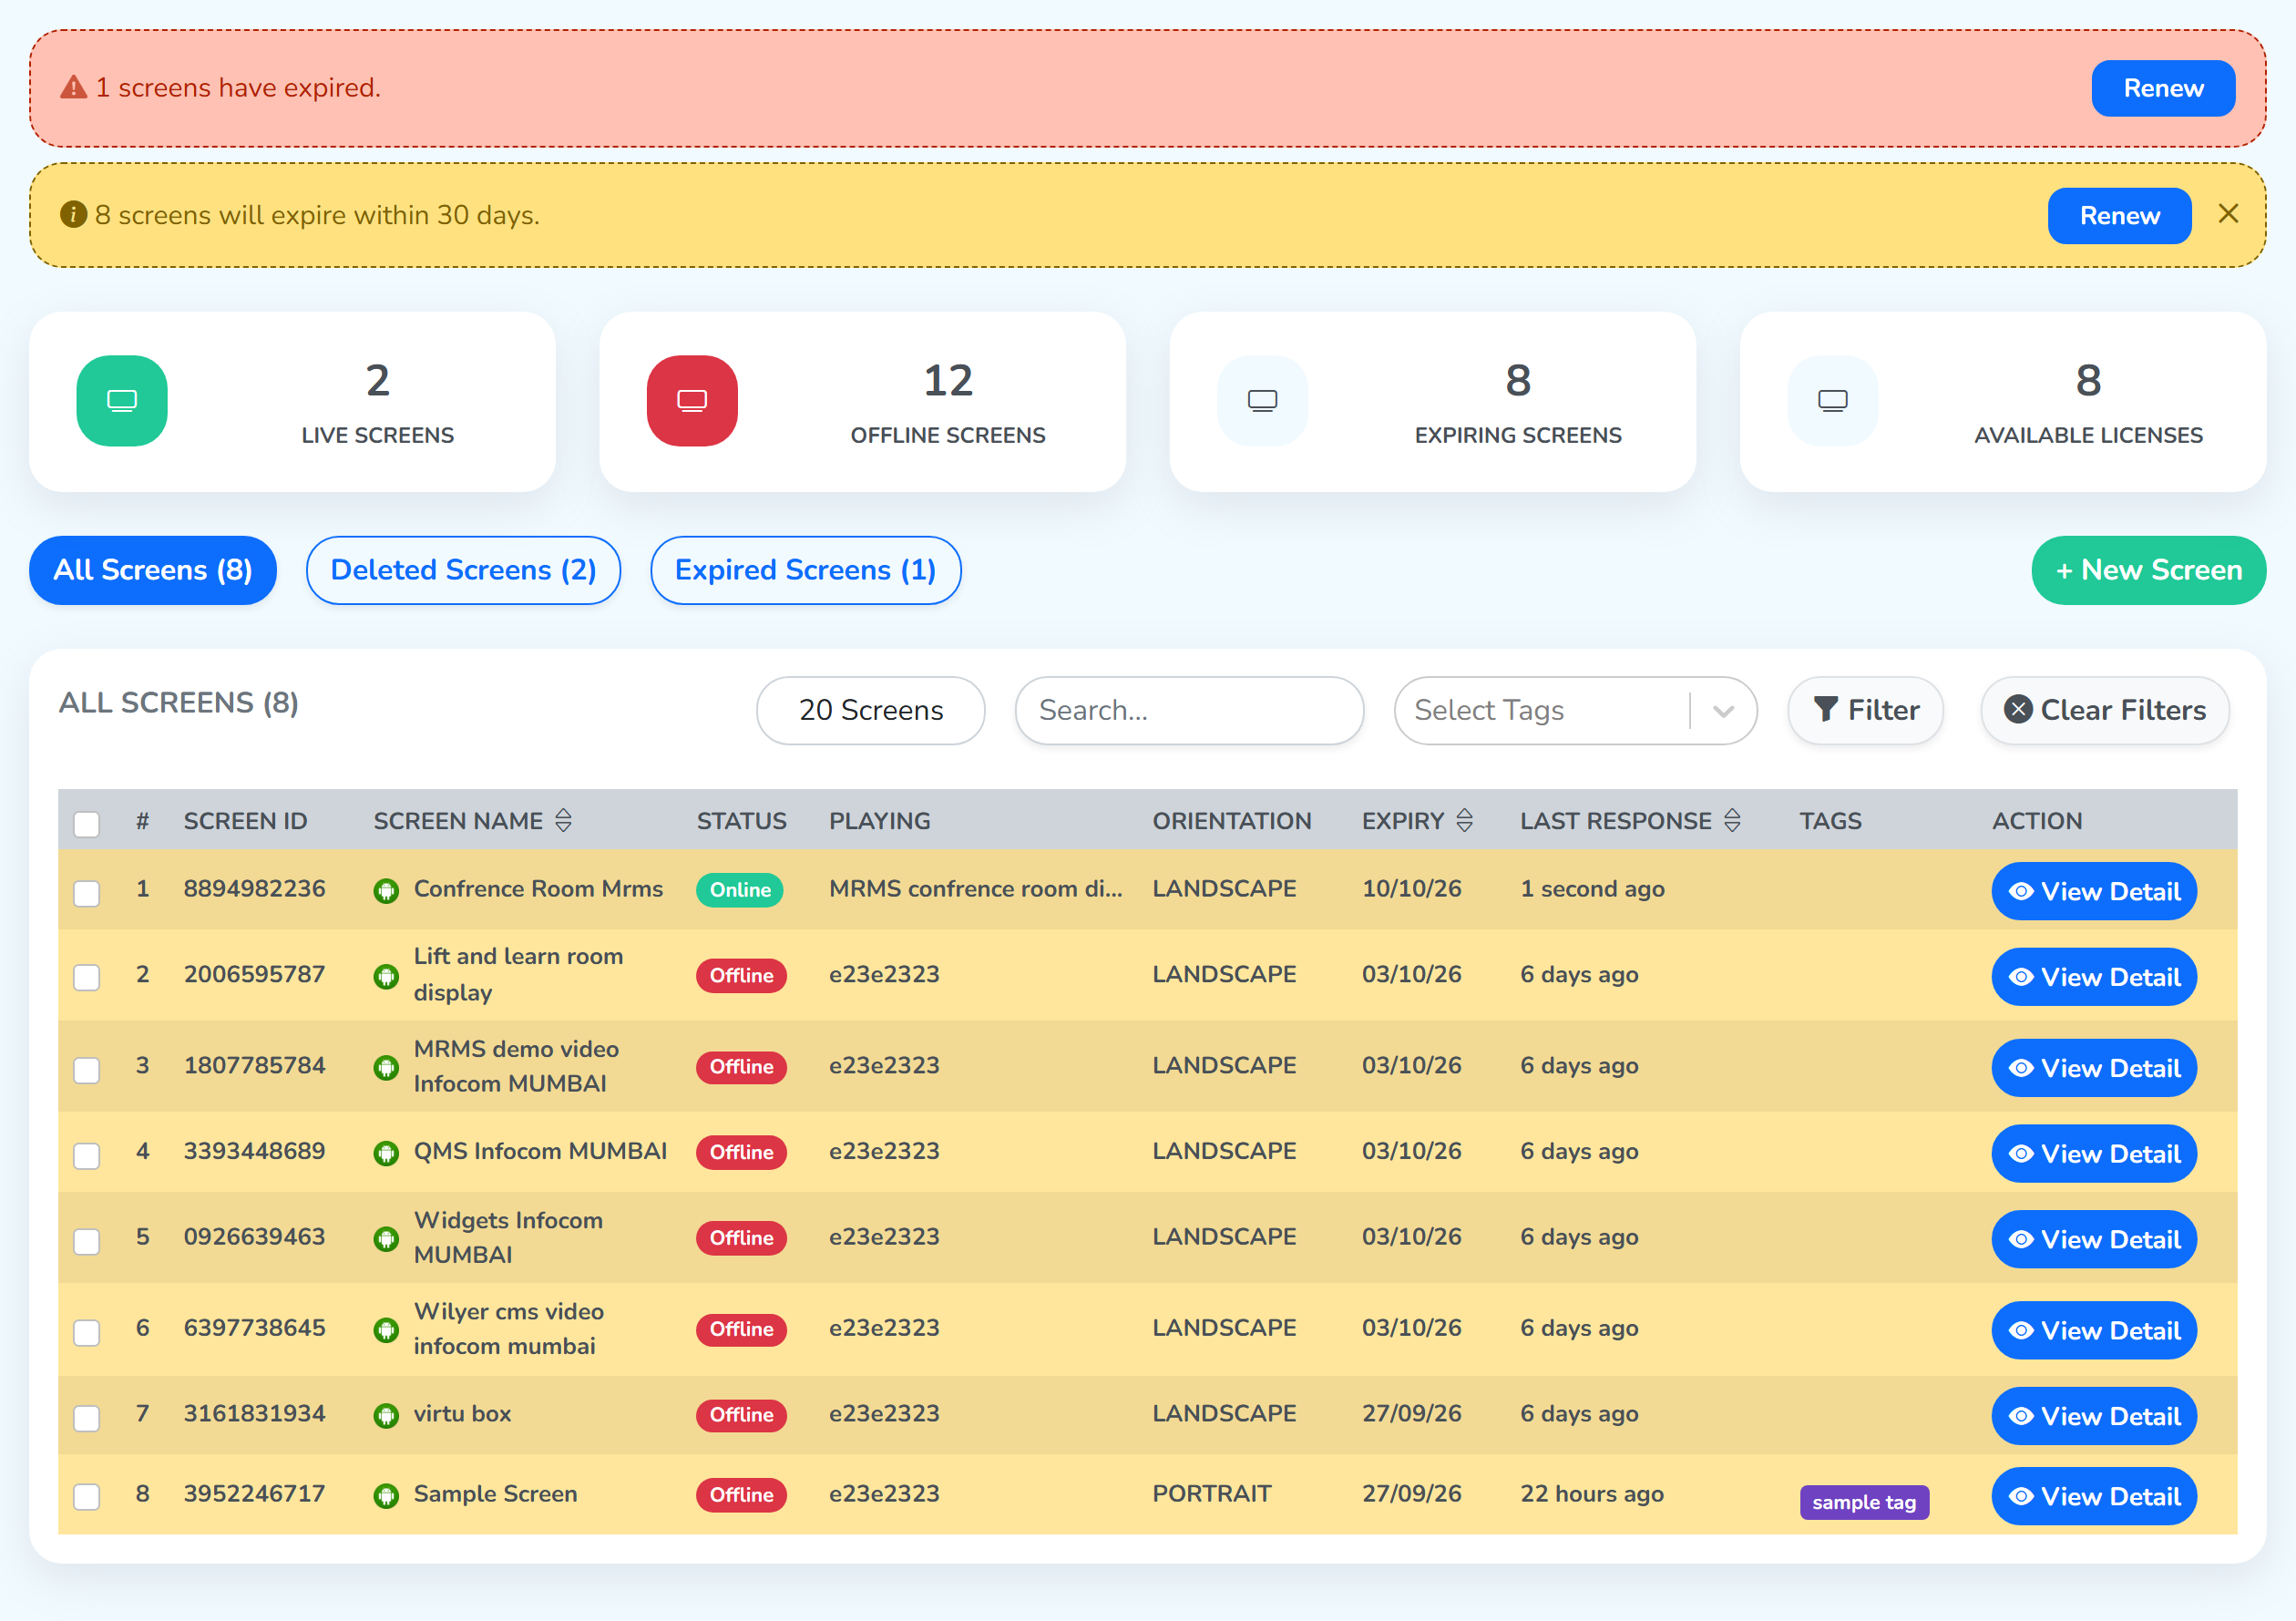The width and height of the screenshot is (2296, 1621).
Task: Click Renew in the expired screens alert
Action: [x=2162, y=88]
